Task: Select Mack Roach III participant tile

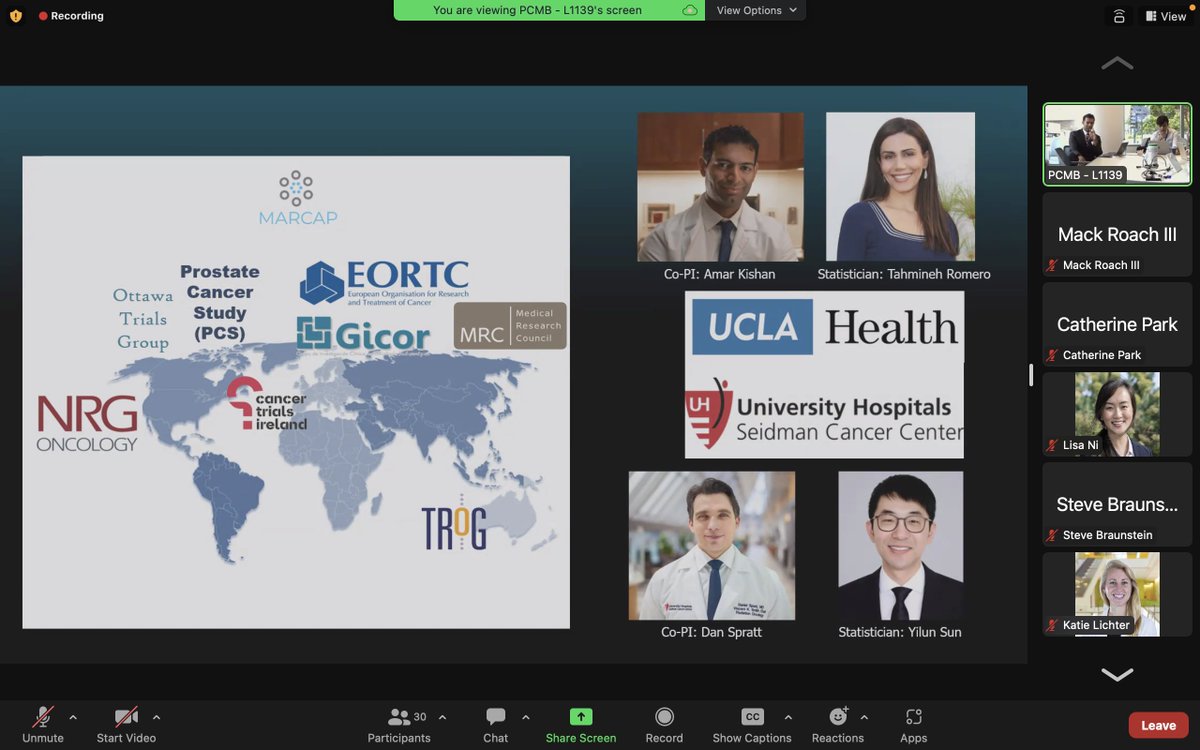Action: click(1117, 234)
